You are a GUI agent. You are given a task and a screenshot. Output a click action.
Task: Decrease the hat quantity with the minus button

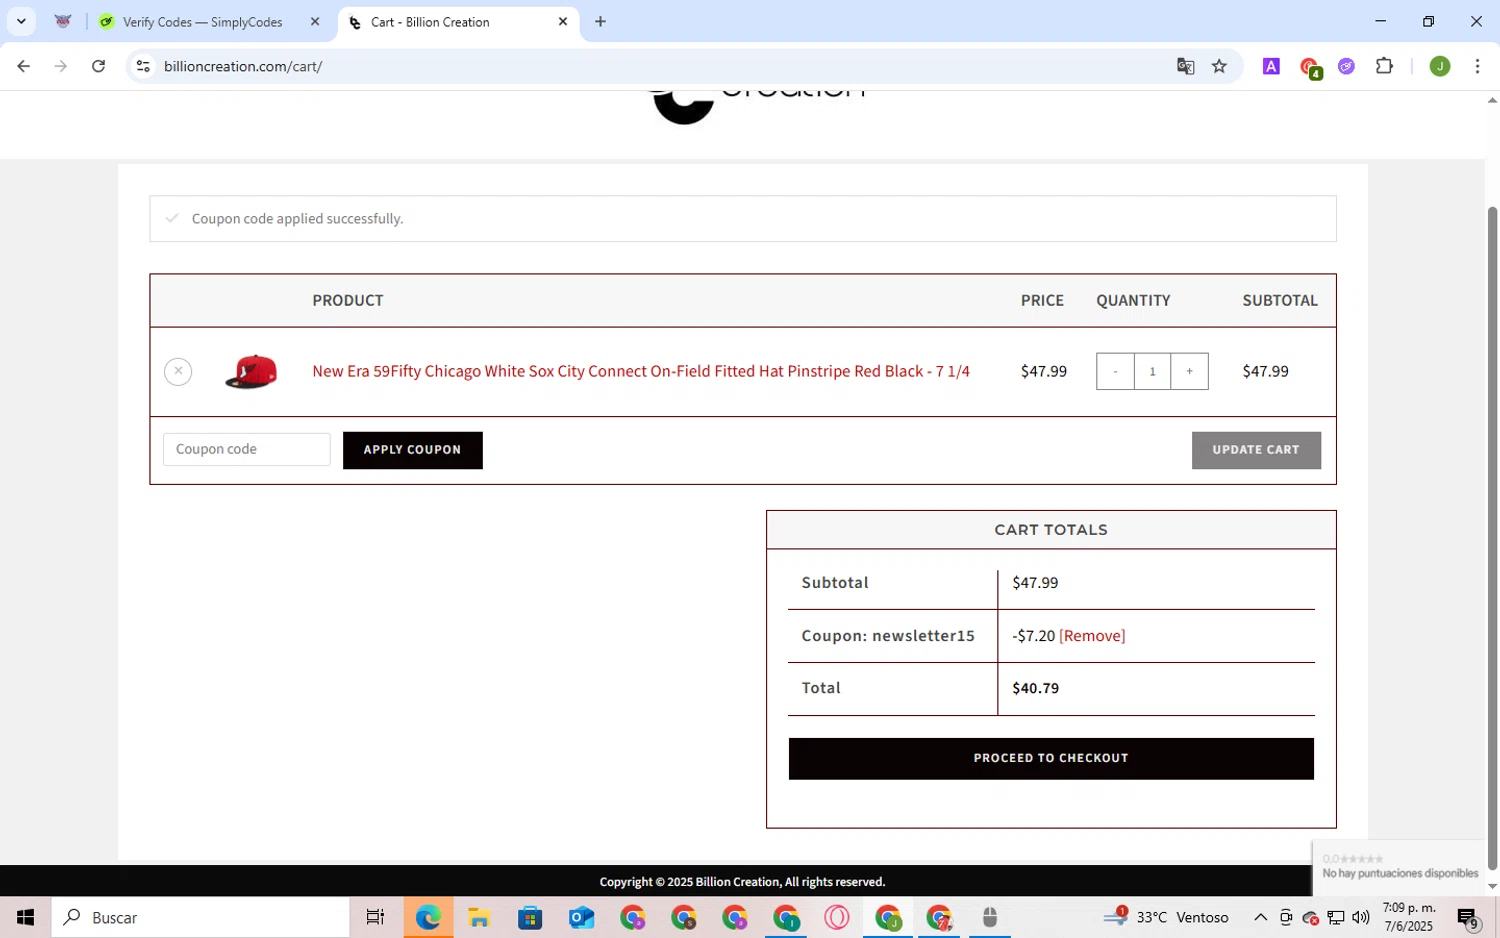pos(1115,371)
